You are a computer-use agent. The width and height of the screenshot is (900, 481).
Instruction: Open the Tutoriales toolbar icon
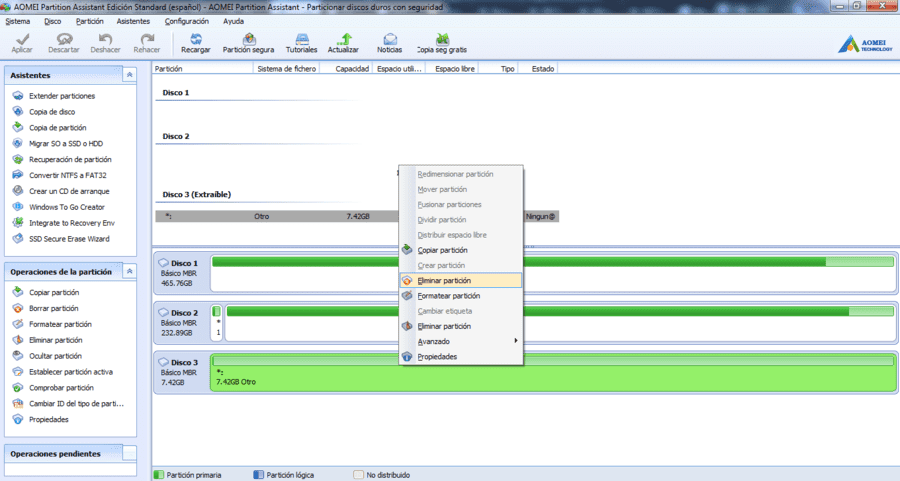click(301, 43)
